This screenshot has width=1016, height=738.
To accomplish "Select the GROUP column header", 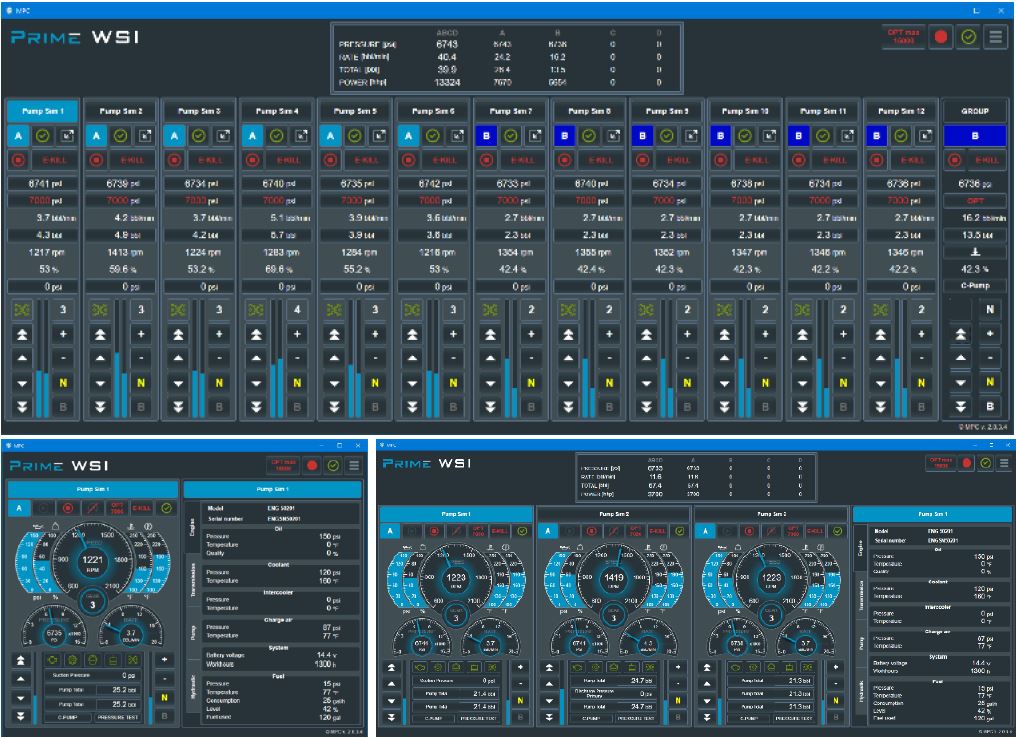I will [x=975, y=111].
